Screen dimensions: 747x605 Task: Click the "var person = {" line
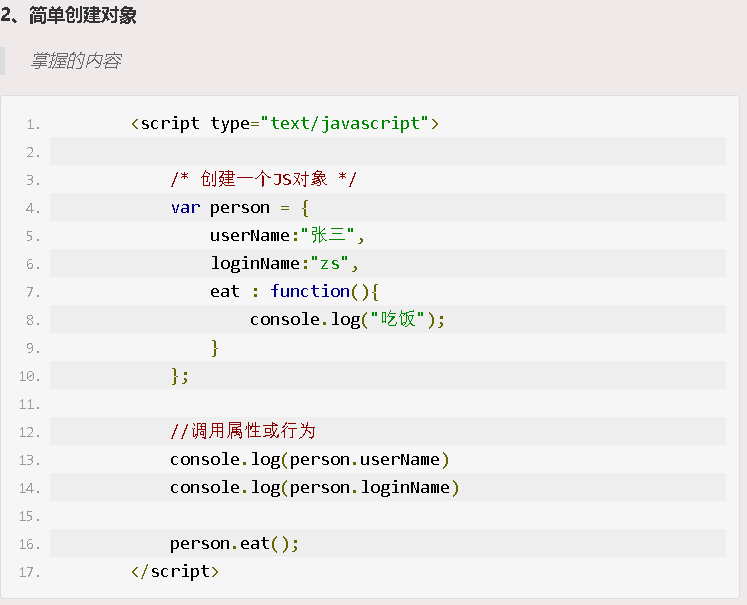tap(240, 207)
